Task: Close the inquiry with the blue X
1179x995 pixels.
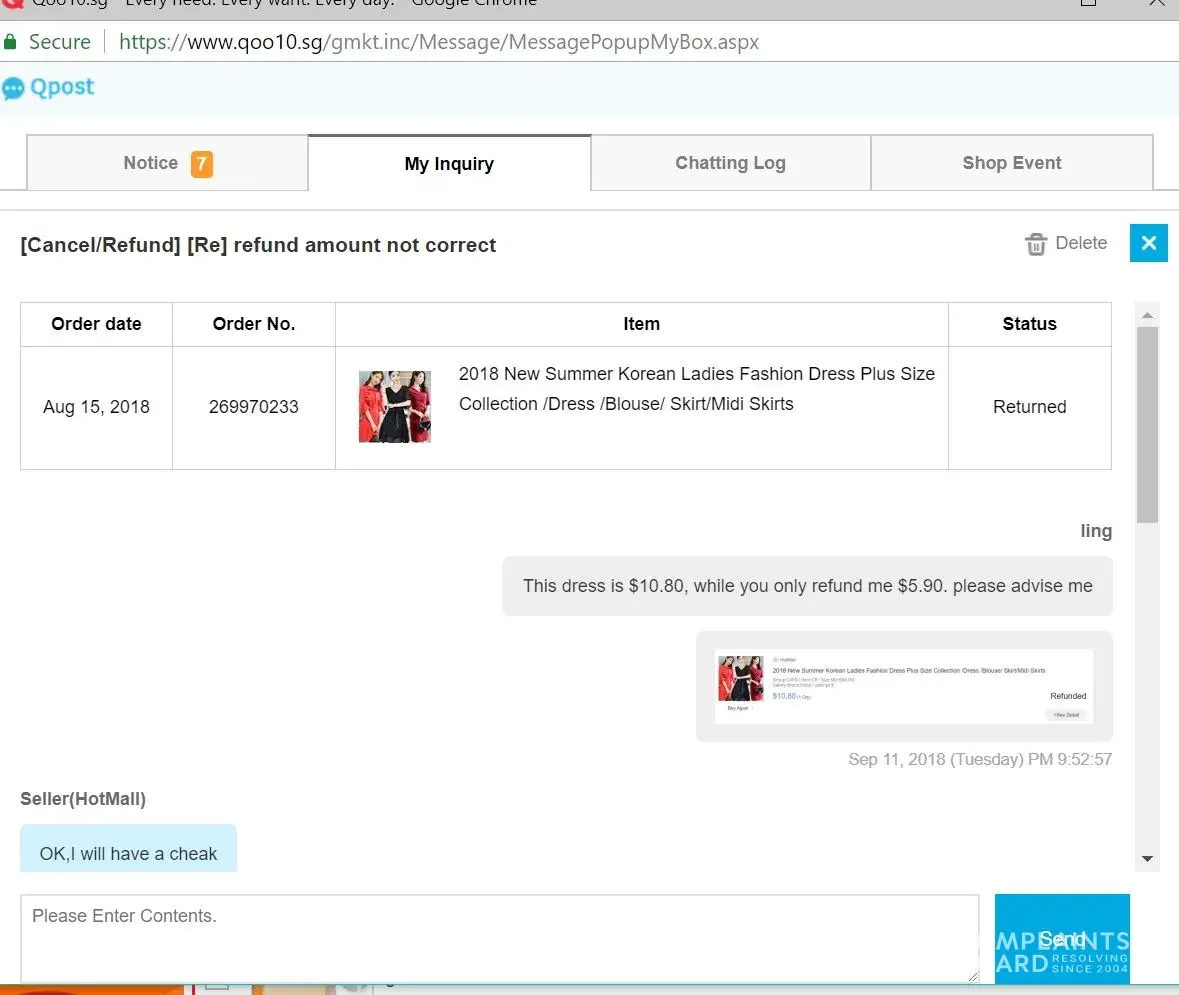Action: pyautogui.click(x=1148, y=243)
